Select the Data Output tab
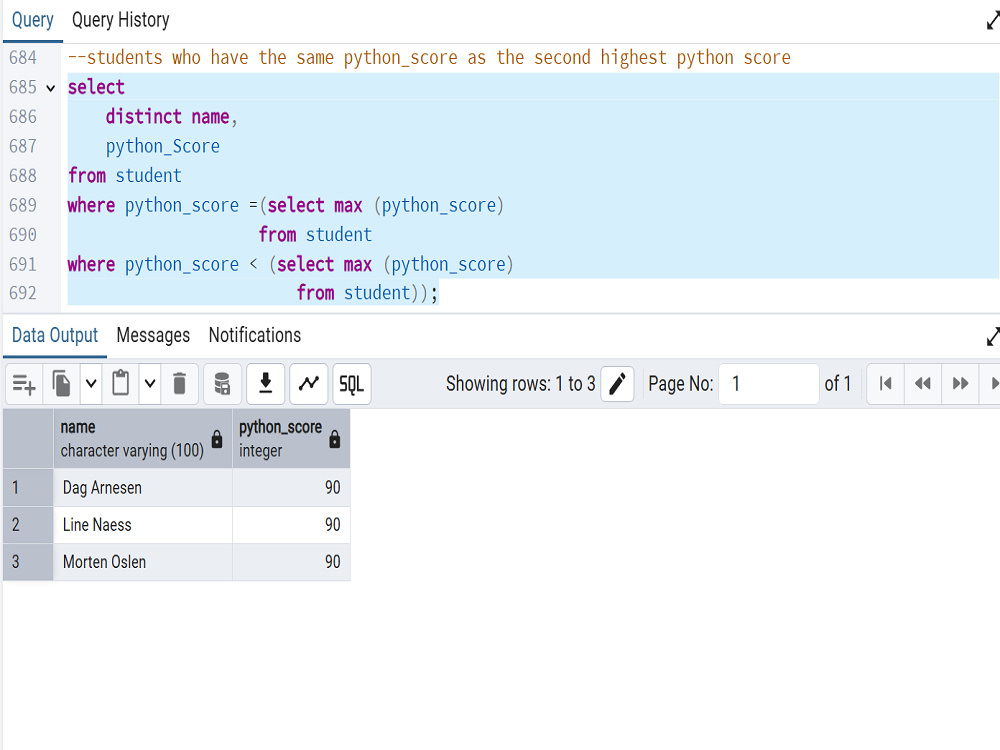The image size is (1000, 750). 55,335
